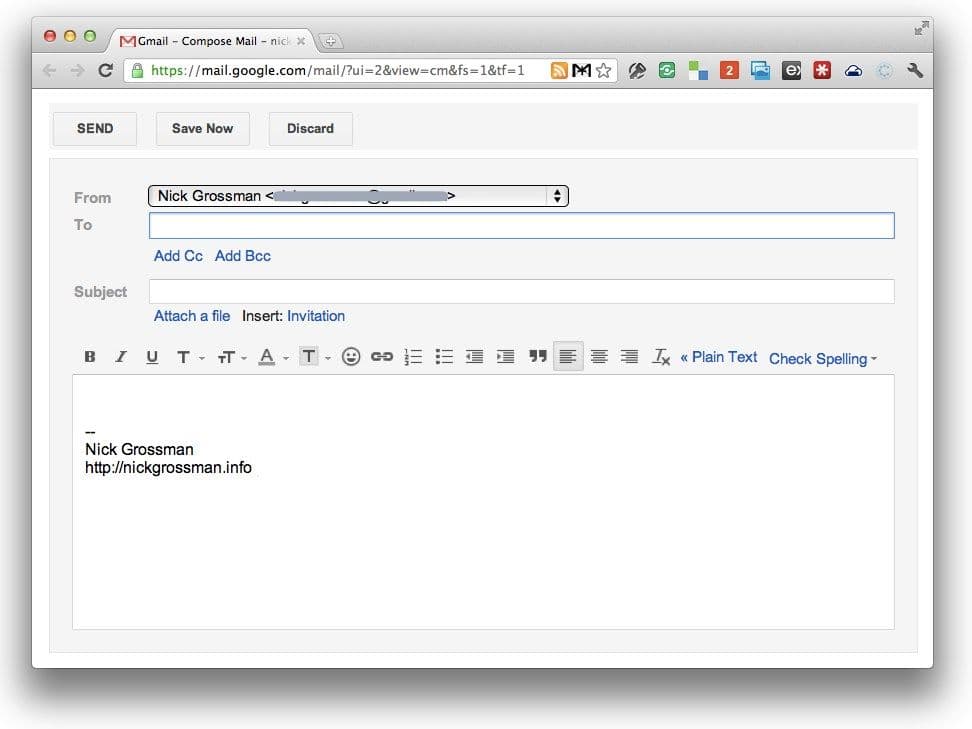Open the font size dropdown
This screenshot has width=972, height=729.
(x=231, y=357)
